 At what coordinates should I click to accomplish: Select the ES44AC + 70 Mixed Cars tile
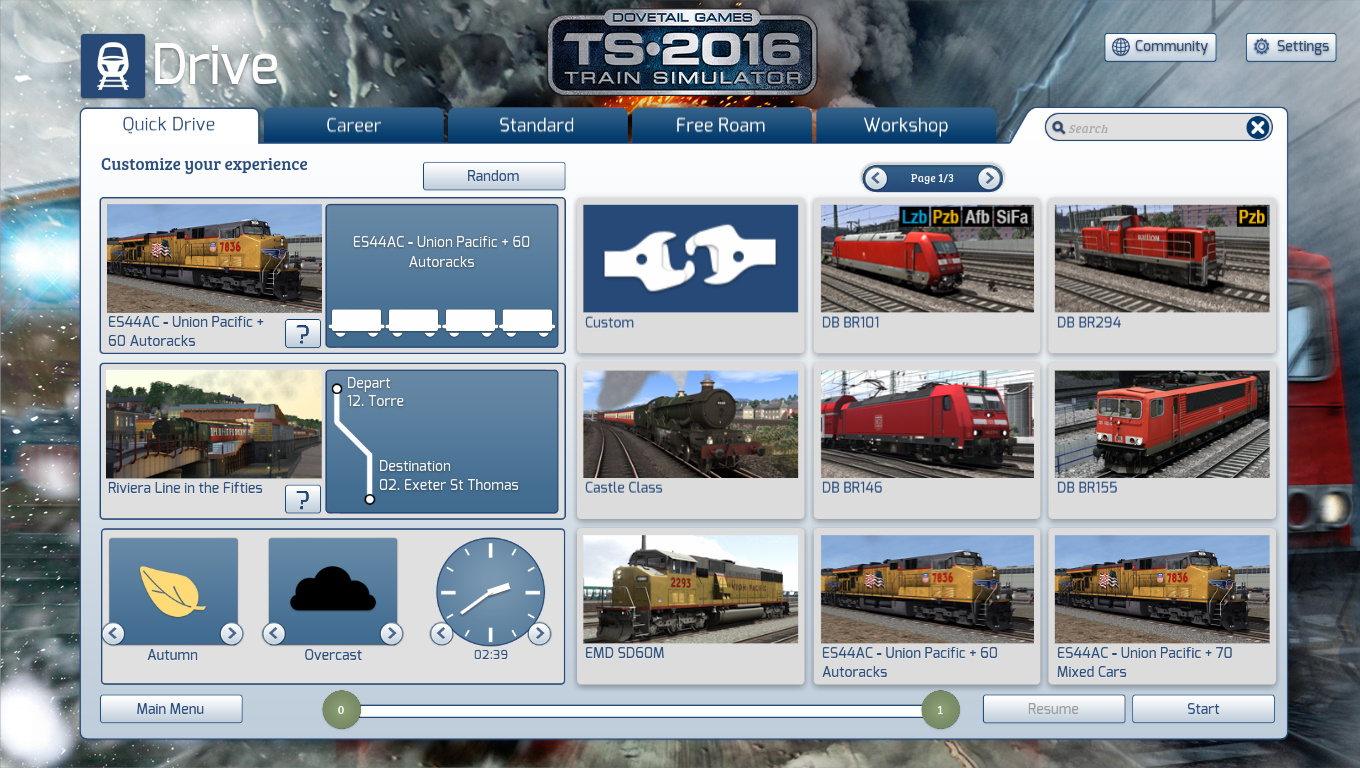pos(1162,607)
